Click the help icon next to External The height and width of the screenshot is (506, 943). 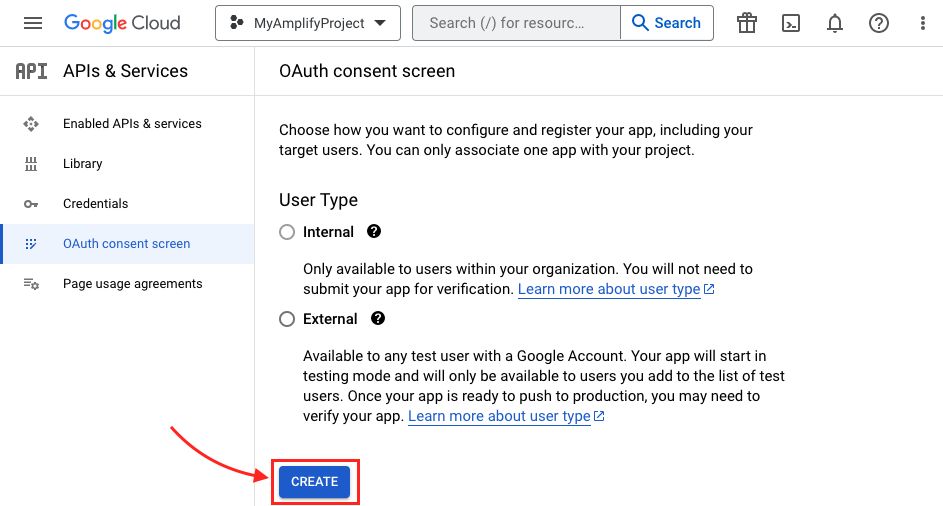point(378,318)
